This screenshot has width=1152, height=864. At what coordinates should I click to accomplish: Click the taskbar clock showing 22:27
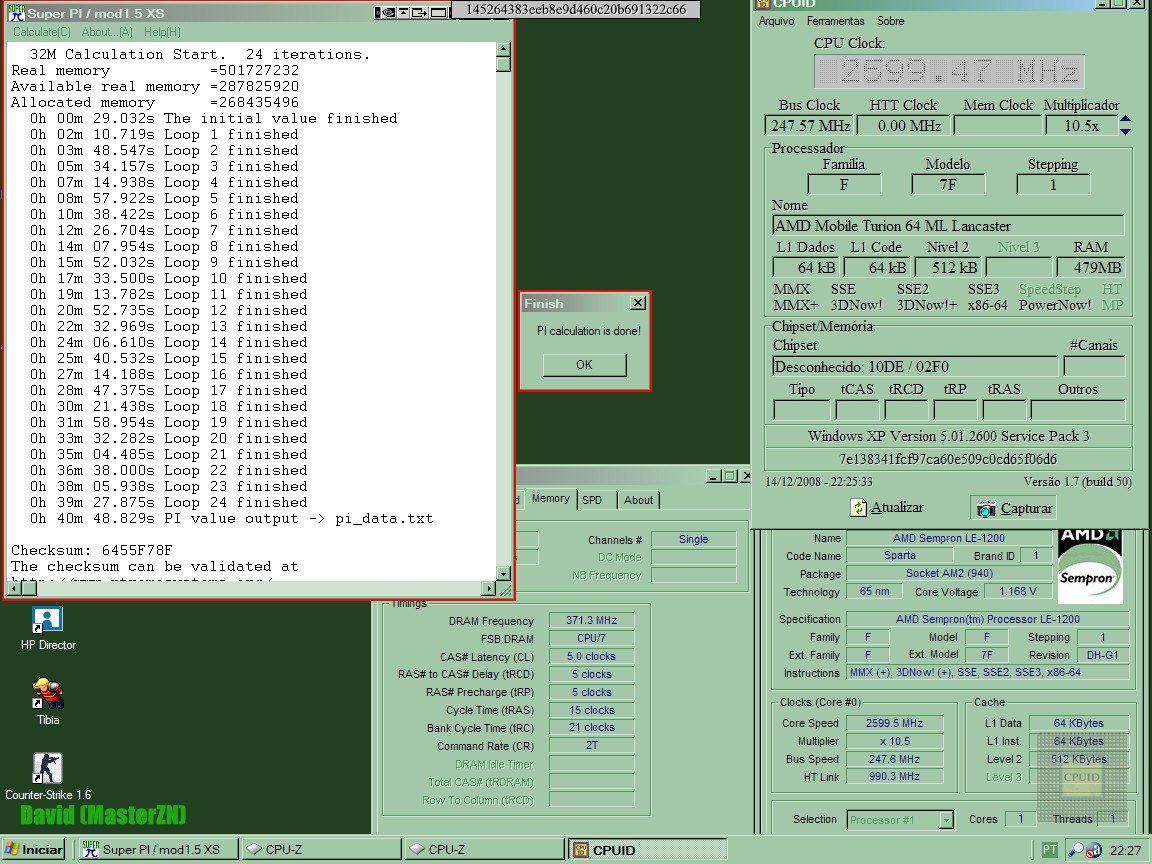1126,850
